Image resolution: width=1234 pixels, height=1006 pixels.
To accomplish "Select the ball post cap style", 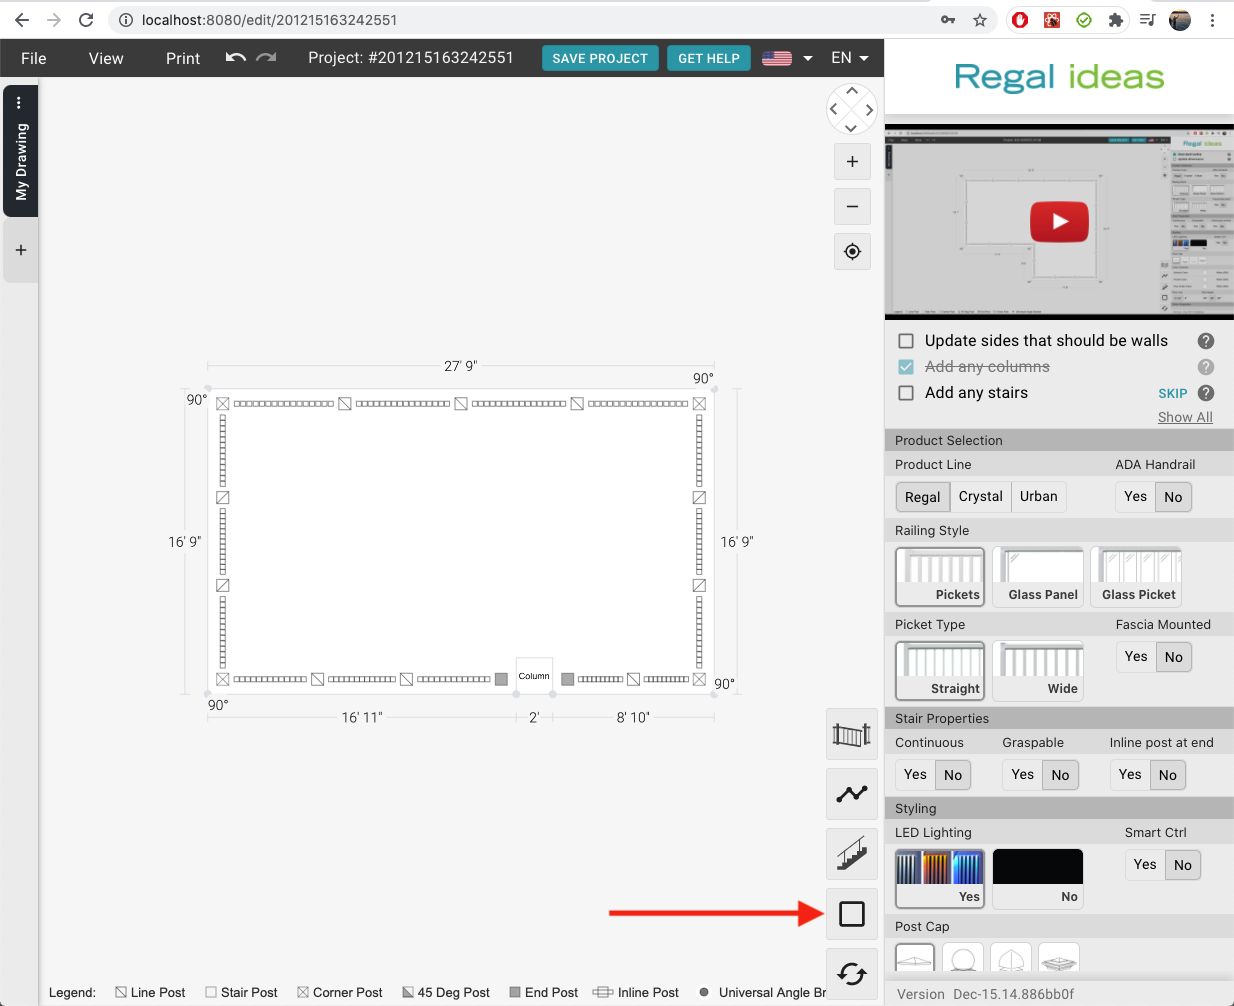I will pos(962,960).
